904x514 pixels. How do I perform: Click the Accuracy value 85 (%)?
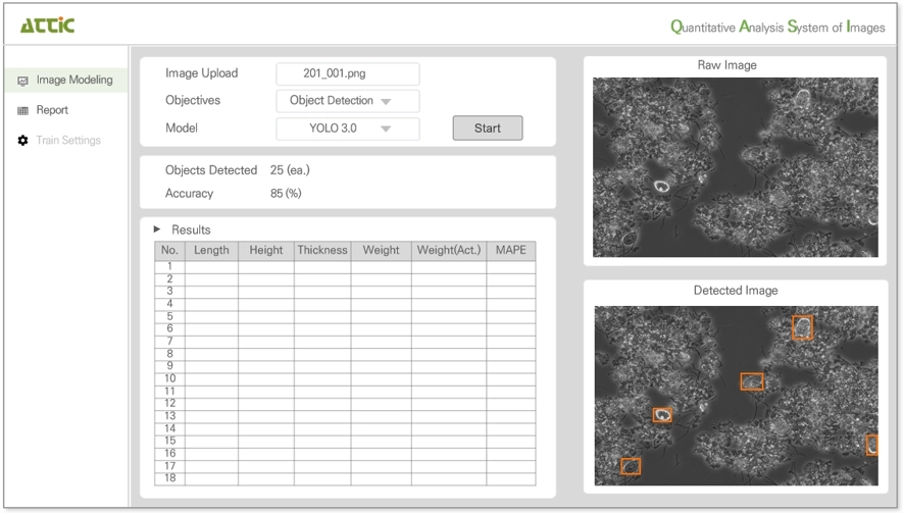(285, 194)
